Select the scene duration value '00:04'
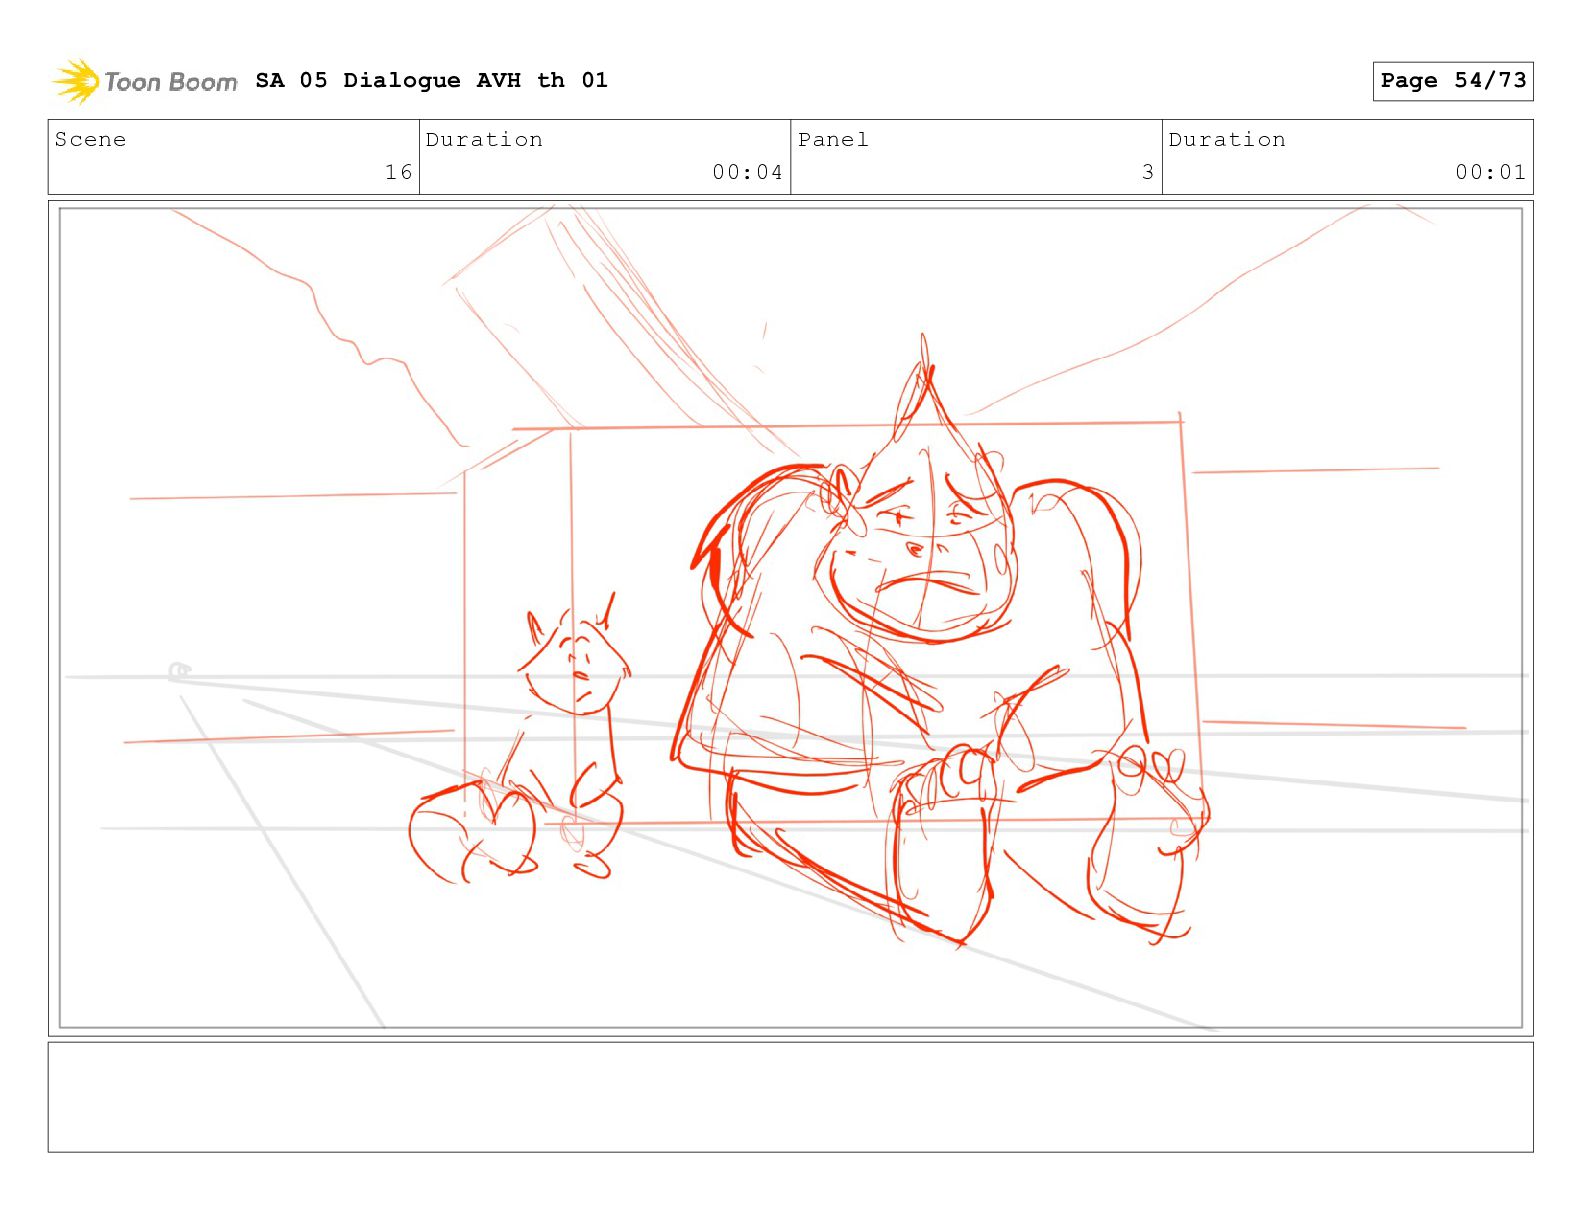Image resolution: width=1584 pixels, height=1224 pixels. point(747,172)
